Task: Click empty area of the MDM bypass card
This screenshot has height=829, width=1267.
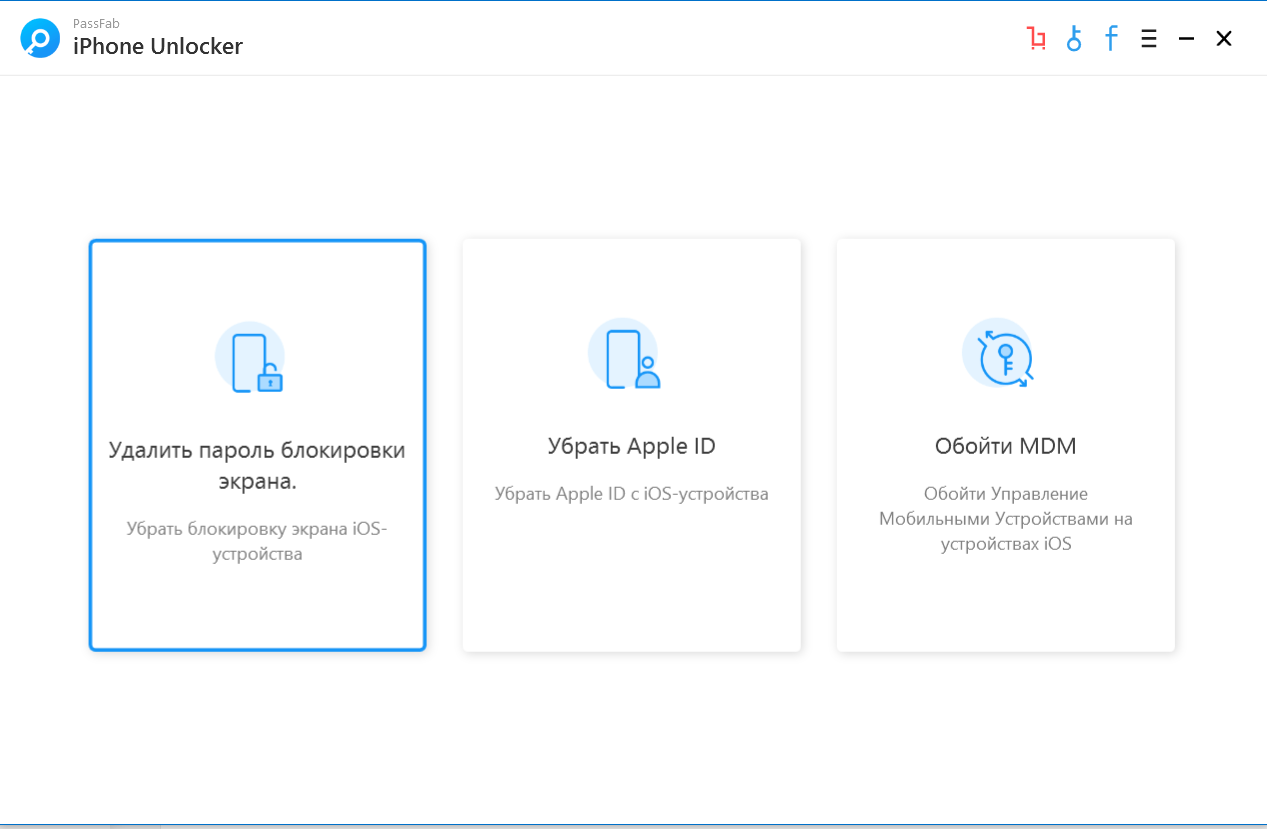Action: coord(1005,605)
